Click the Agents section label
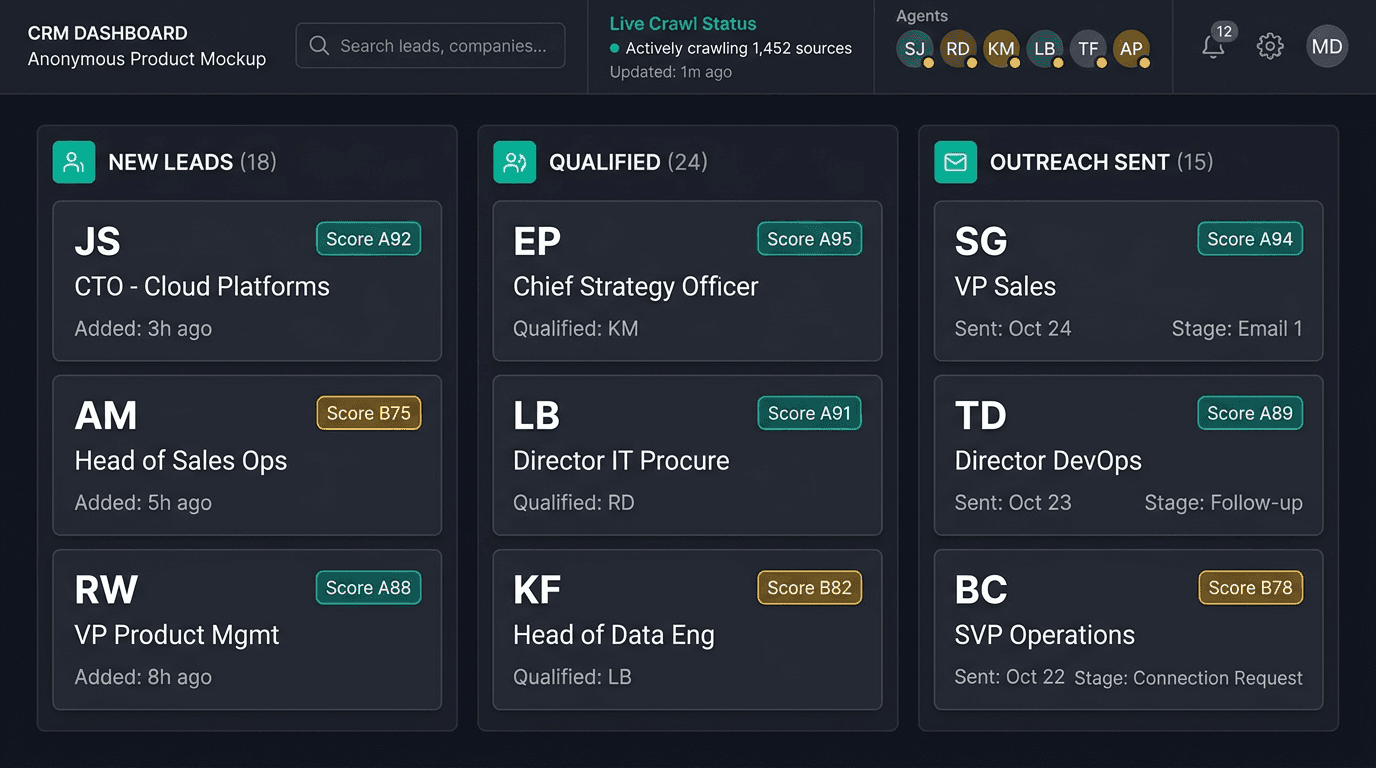This screenshot has height=768, width=1376. click(x=921, y=15)
